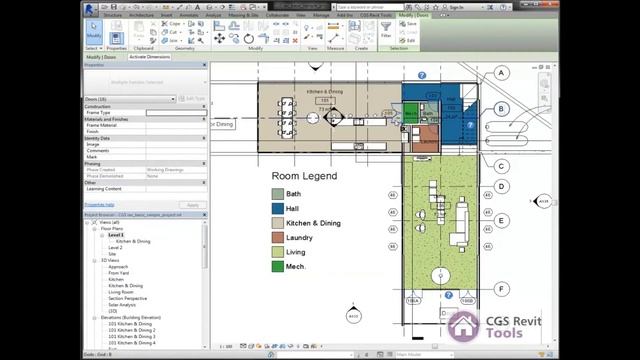Click the Activate Dimensions button
The width and height of the screenshot is (640, 360).
point(149,57)
